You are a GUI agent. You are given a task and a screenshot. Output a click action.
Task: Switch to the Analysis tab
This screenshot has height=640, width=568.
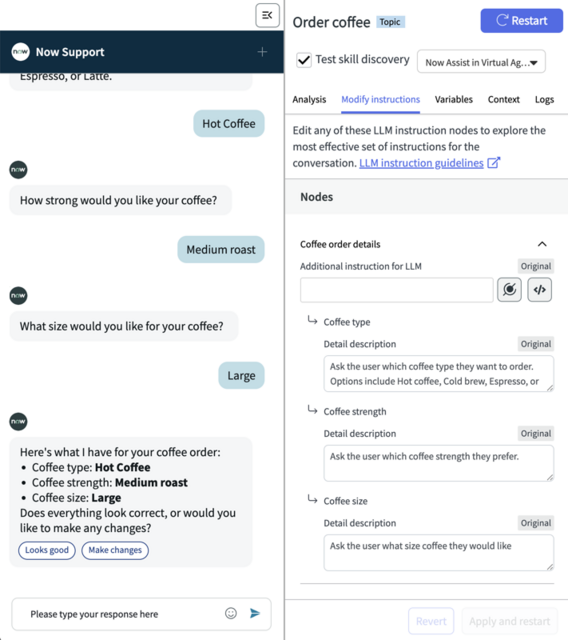pos(309,100)
